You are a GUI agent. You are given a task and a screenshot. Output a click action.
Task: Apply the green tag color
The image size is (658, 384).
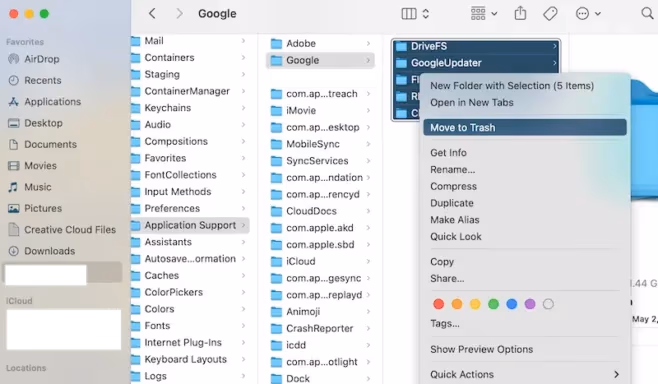[494, 304]
